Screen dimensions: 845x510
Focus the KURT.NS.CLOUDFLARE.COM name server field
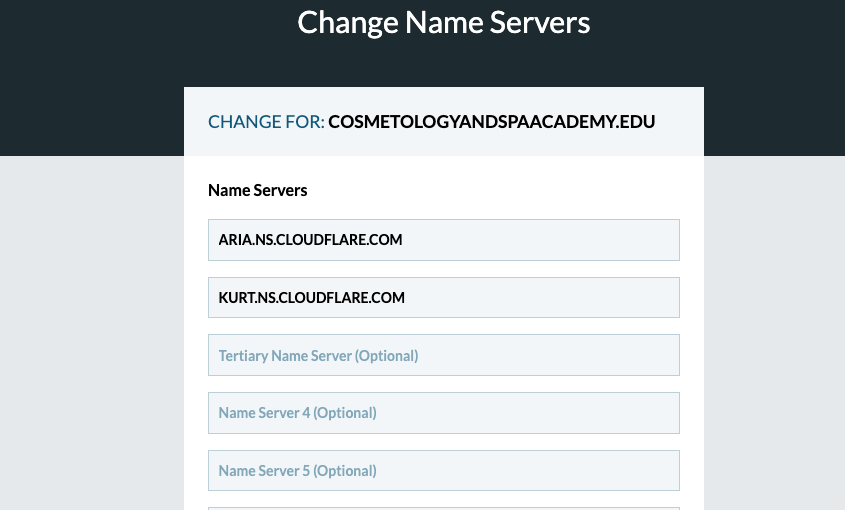[444, 298]
